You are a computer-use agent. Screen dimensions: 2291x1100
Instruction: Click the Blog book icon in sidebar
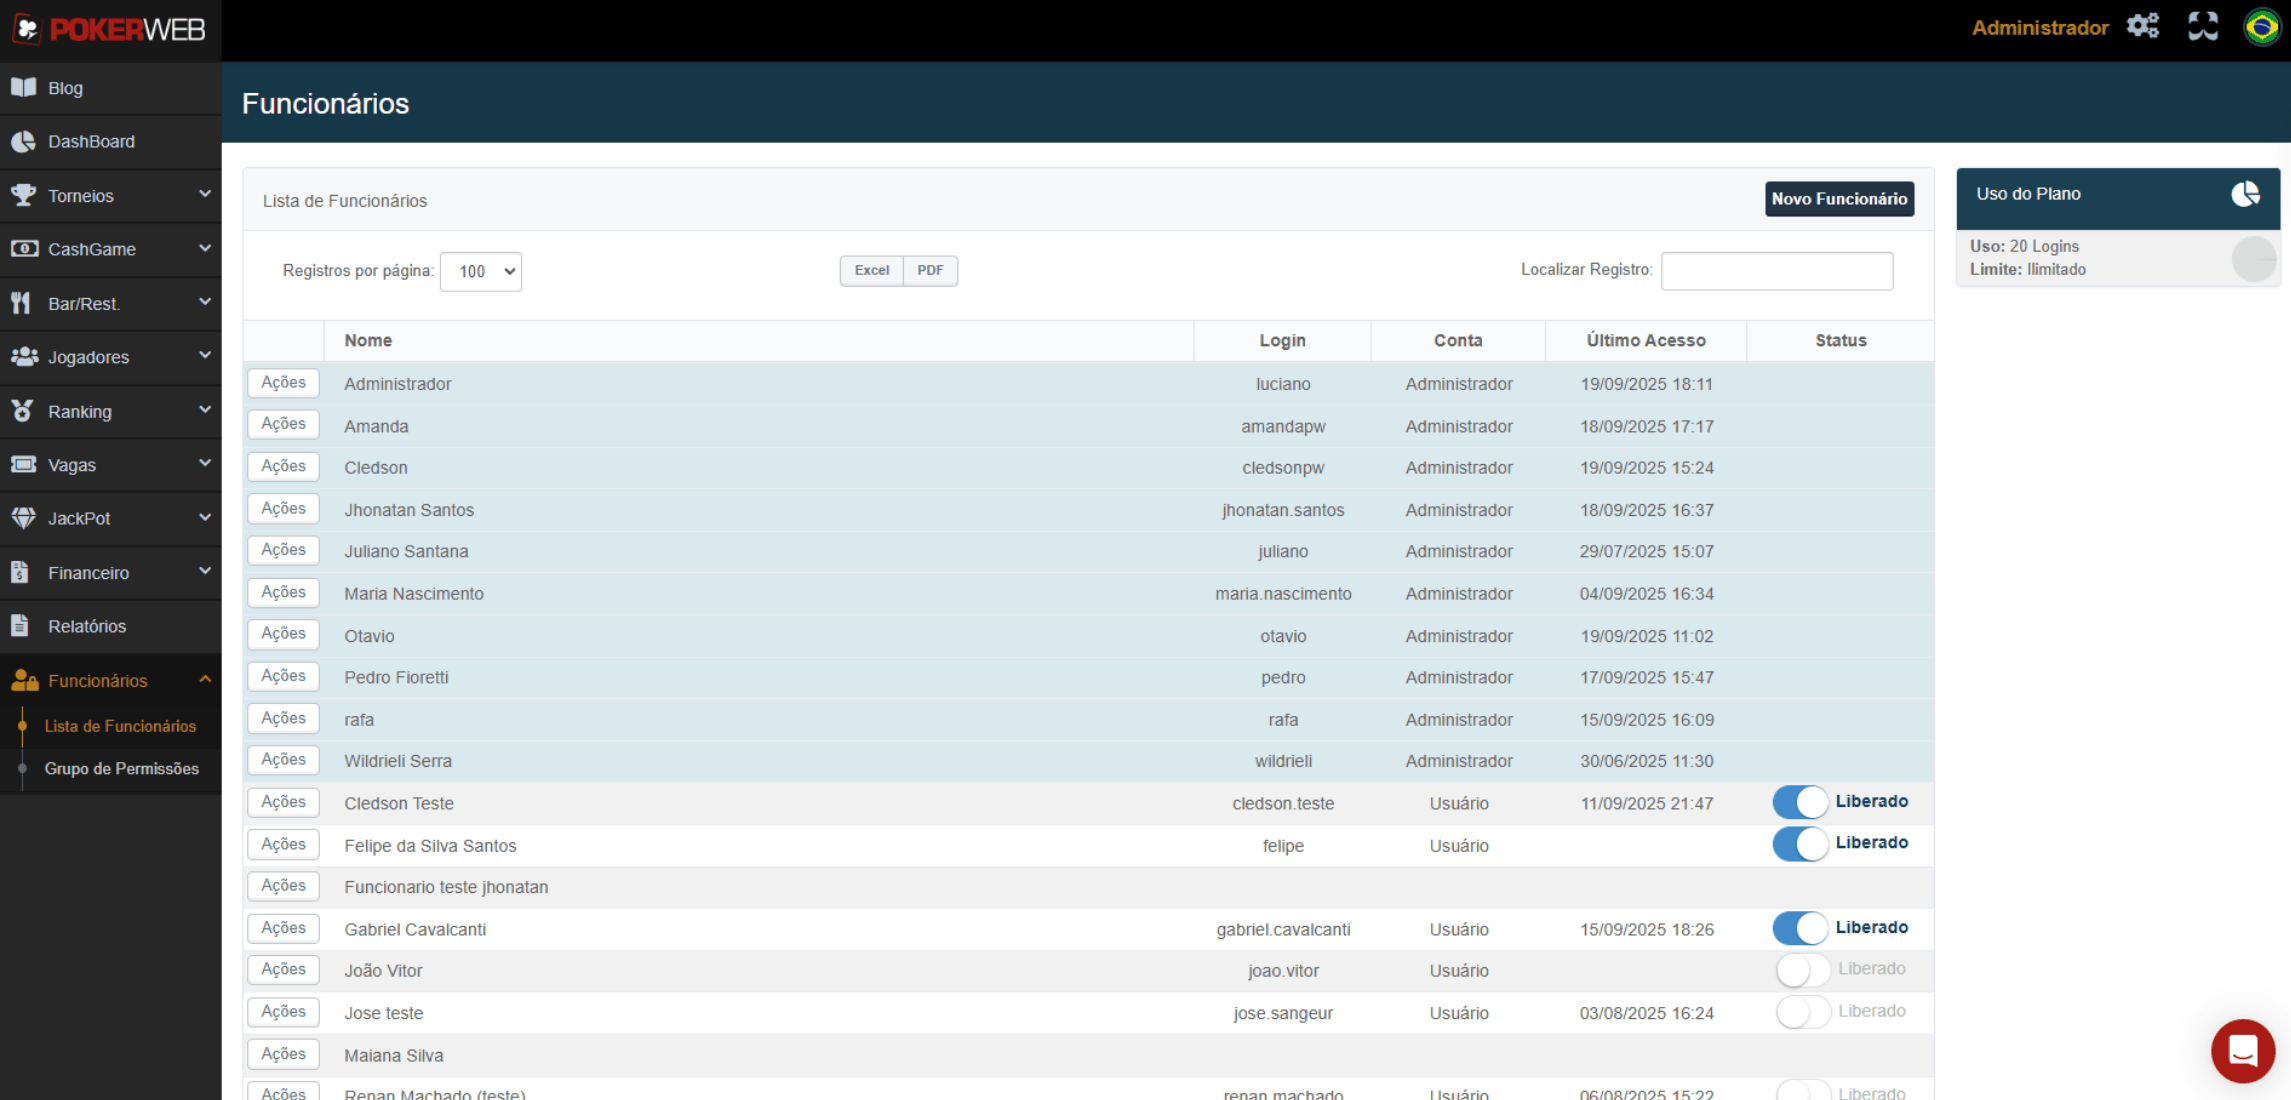(x=23, y=87)
